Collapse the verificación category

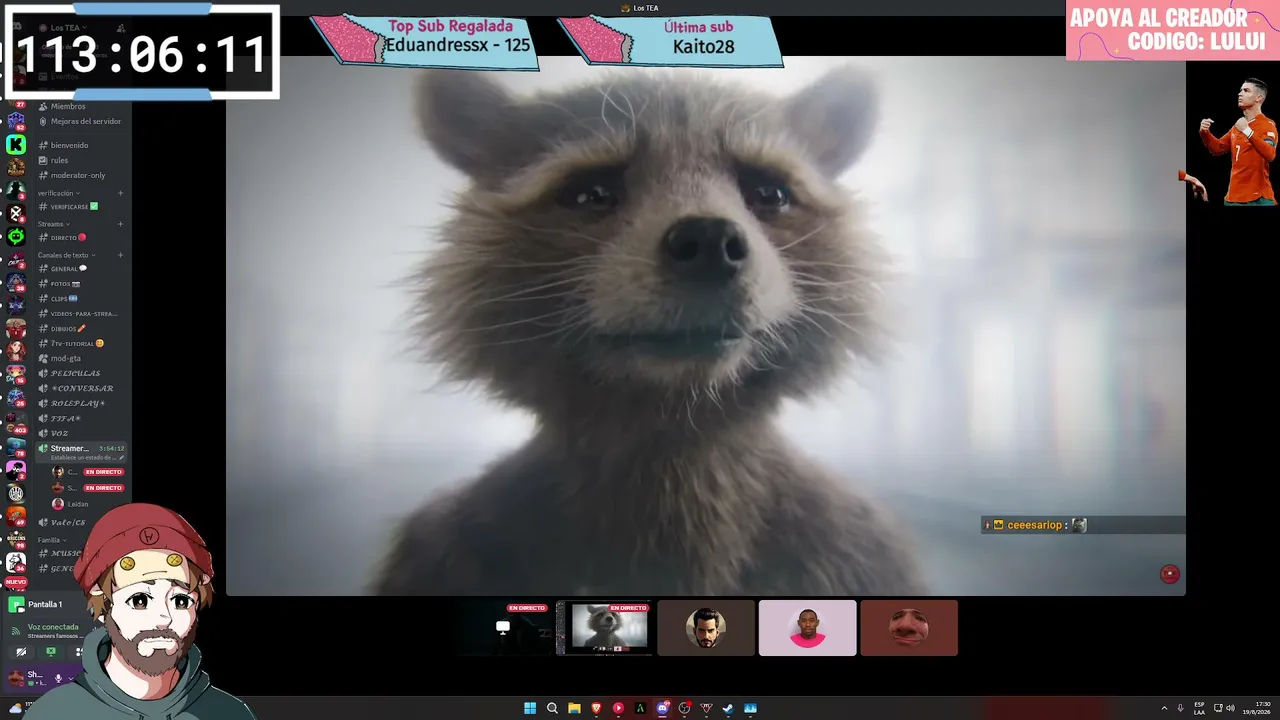tap(58, 193)
